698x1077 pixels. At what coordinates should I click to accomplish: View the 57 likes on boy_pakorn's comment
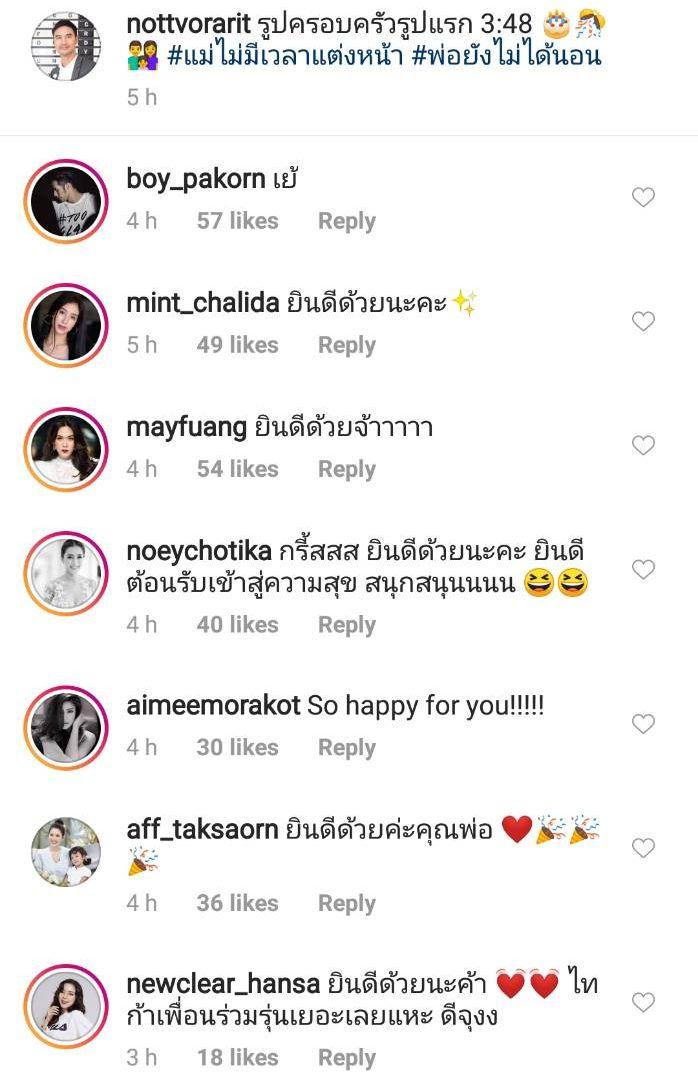[x=238, y=221]
